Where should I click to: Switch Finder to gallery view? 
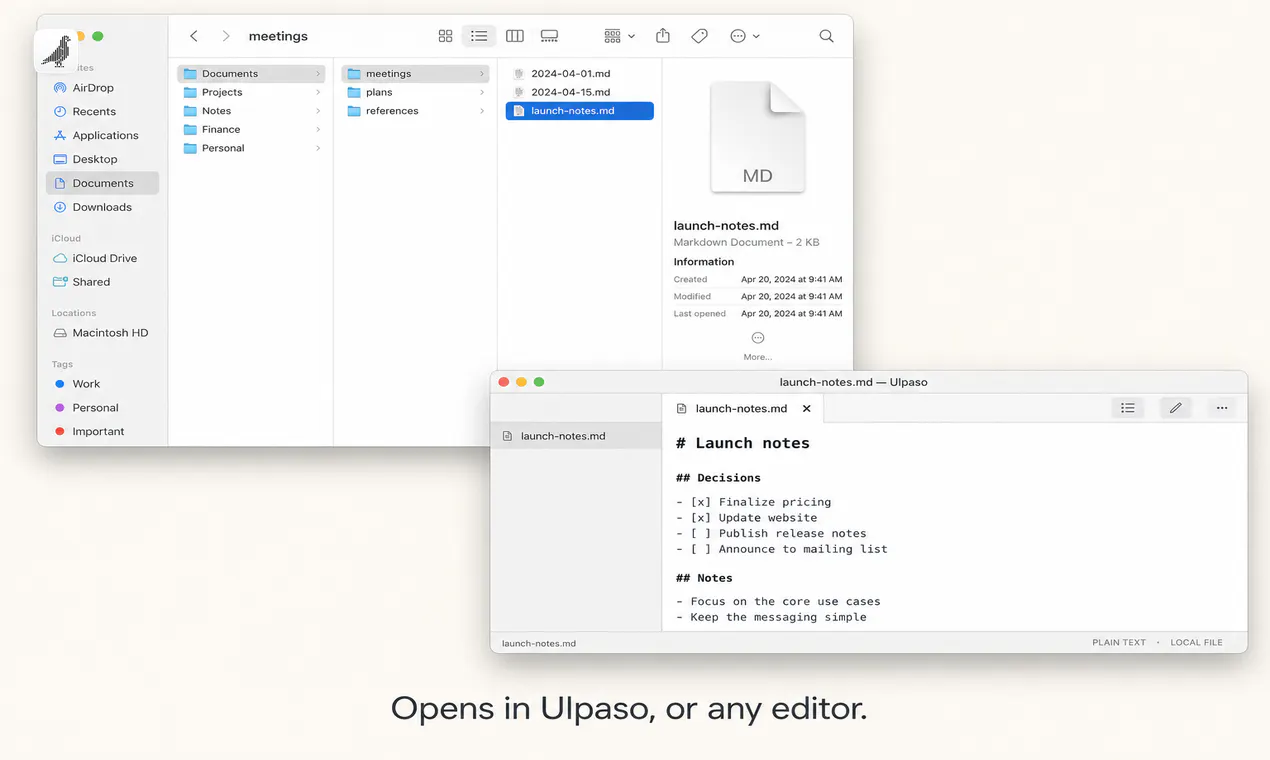(549, 36)
